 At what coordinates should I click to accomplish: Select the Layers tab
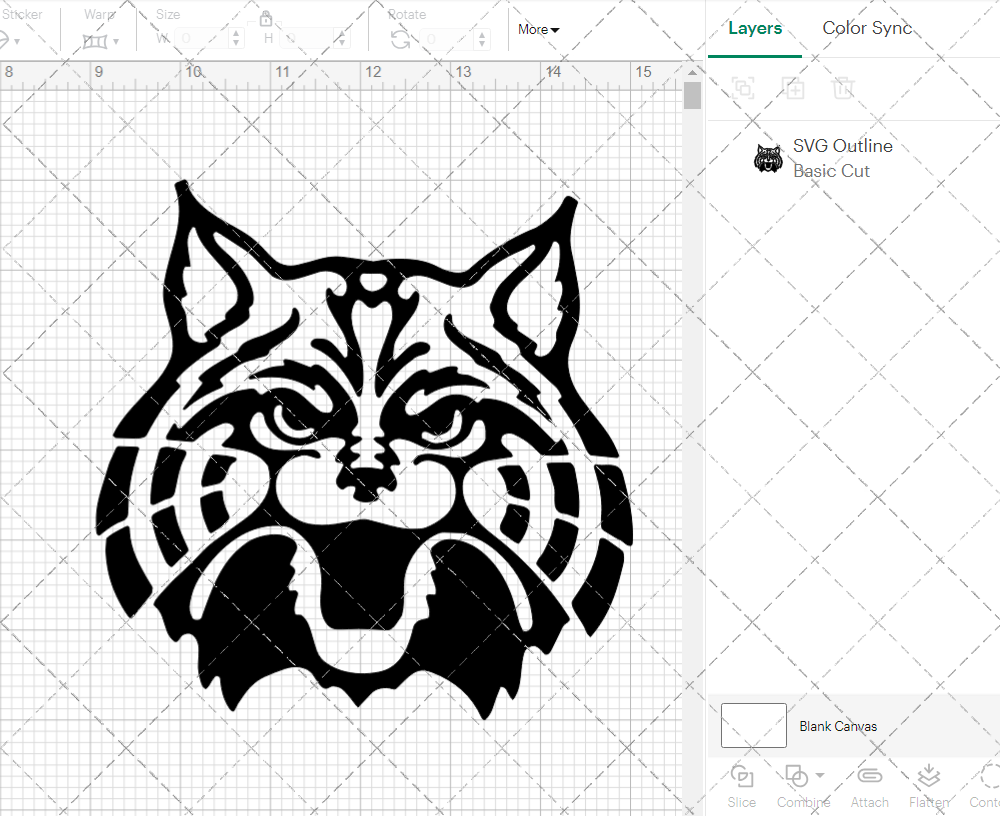[x=755, y=28]
